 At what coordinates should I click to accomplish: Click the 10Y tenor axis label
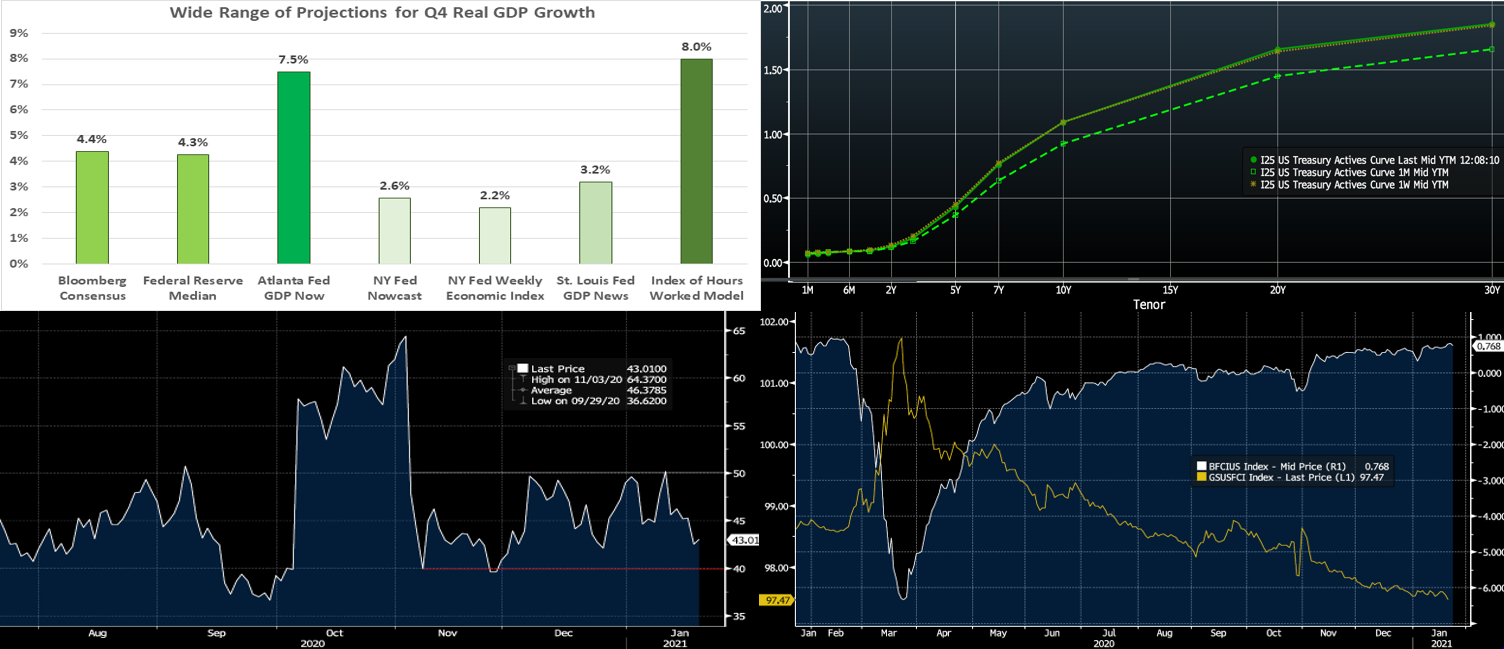[1062, 290]
